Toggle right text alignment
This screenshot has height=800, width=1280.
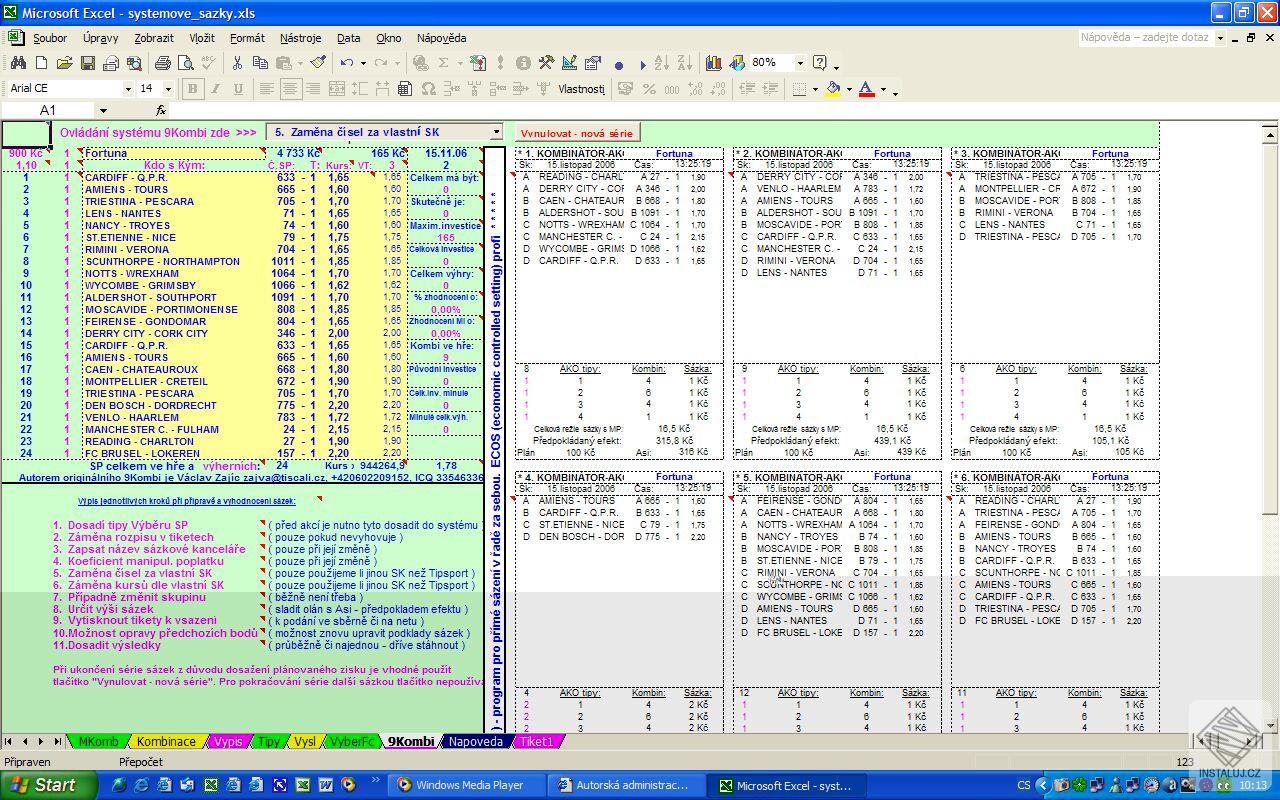[x=313, y=89]
